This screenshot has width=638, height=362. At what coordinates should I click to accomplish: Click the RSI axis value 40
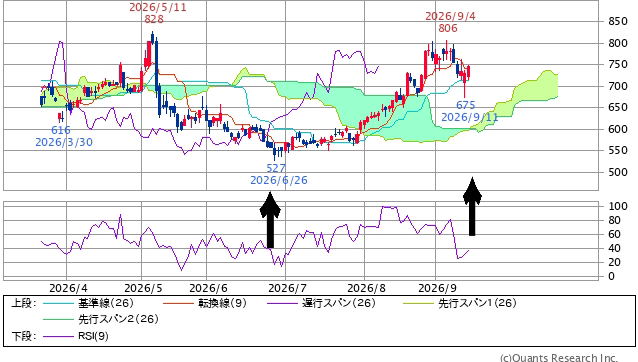(x=615, y=248)
